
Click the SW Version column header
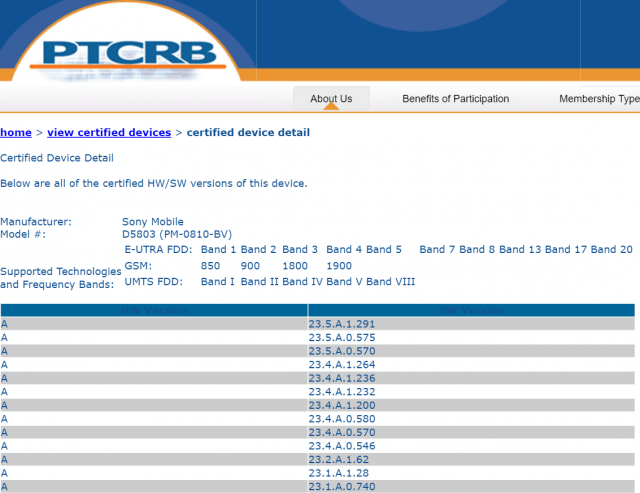pyautogui.click(x=471, y=311)
